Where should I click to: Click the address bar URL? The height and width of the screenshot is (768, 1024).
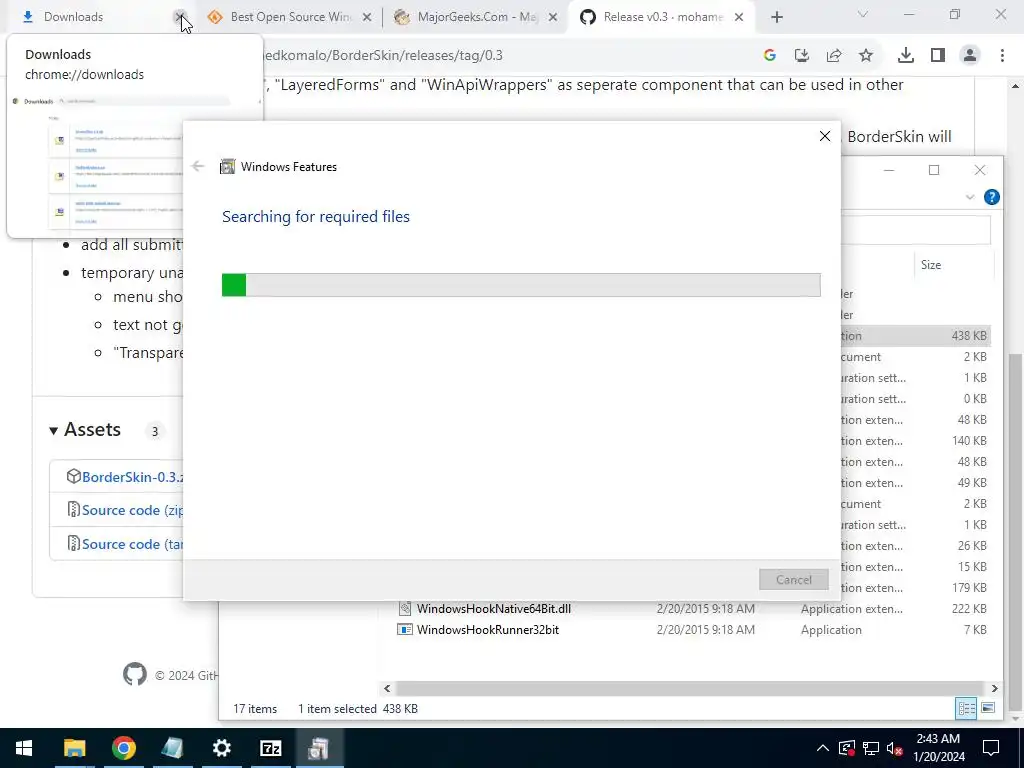pos(383,56)
